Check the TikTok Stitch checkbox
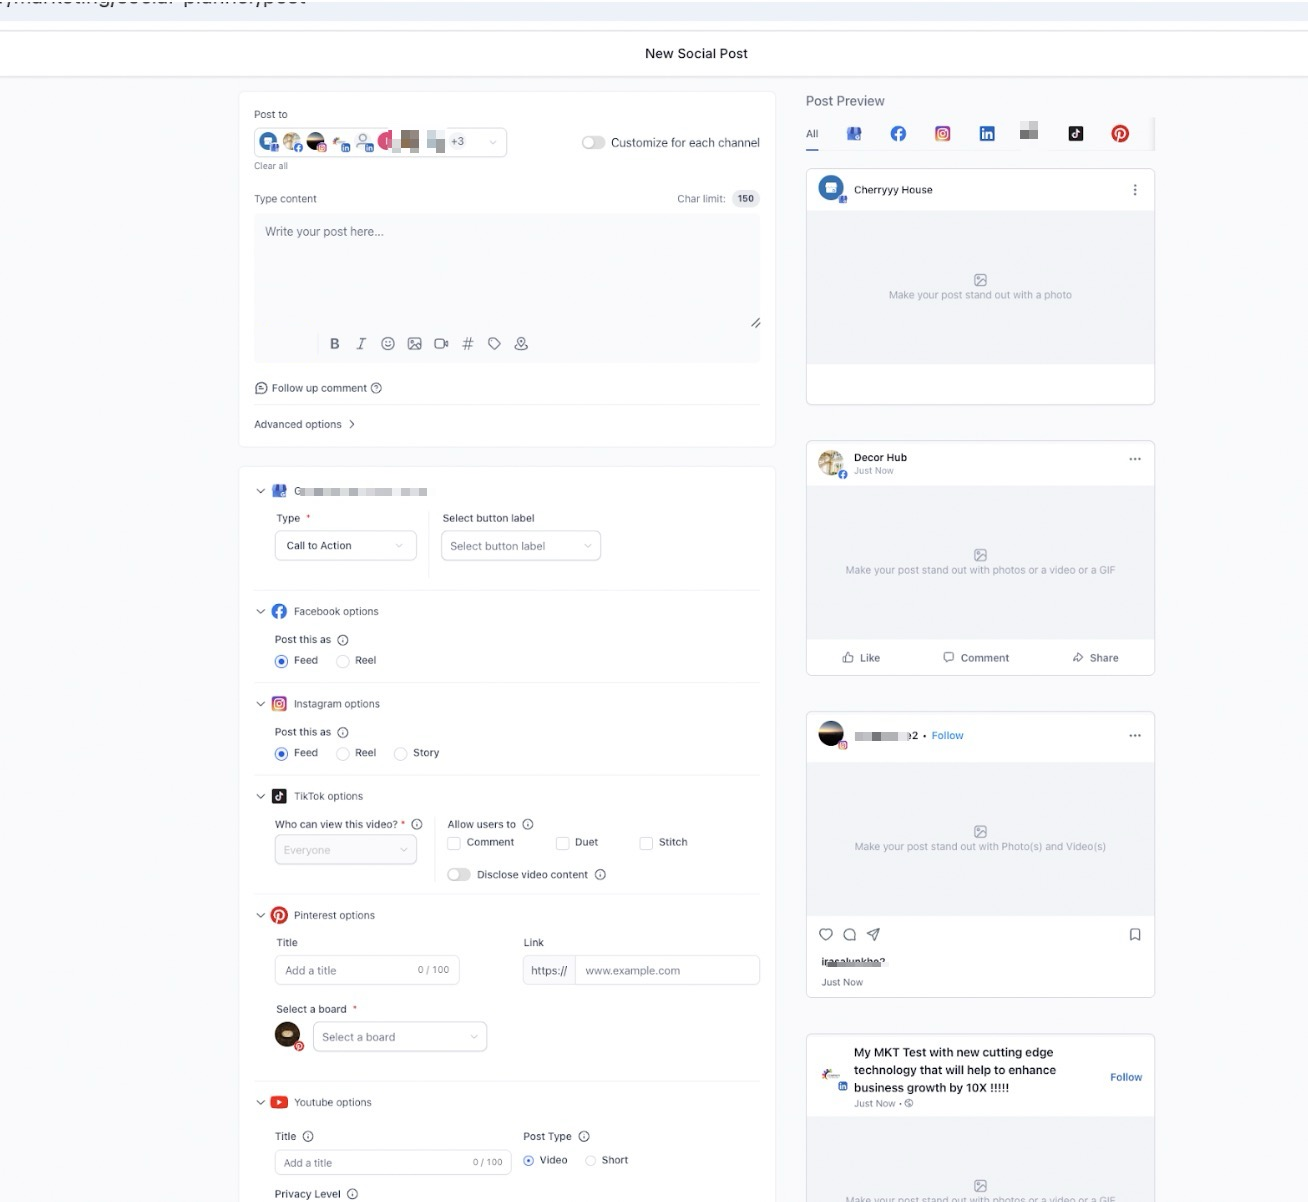This screenshot has width=1308, height=1202. (x=646, y=843)
